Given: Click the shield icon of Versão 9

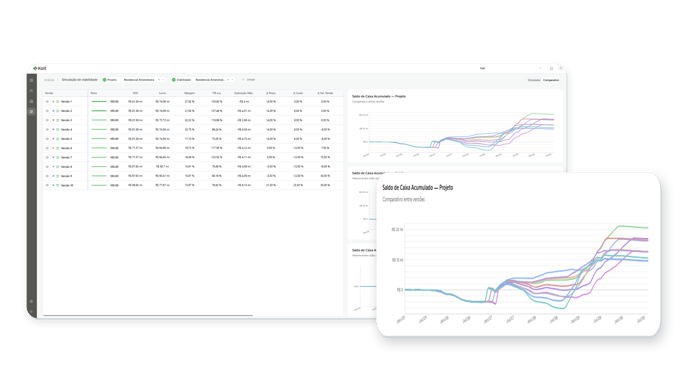Looking at the screenshot, I should point(58,176).
